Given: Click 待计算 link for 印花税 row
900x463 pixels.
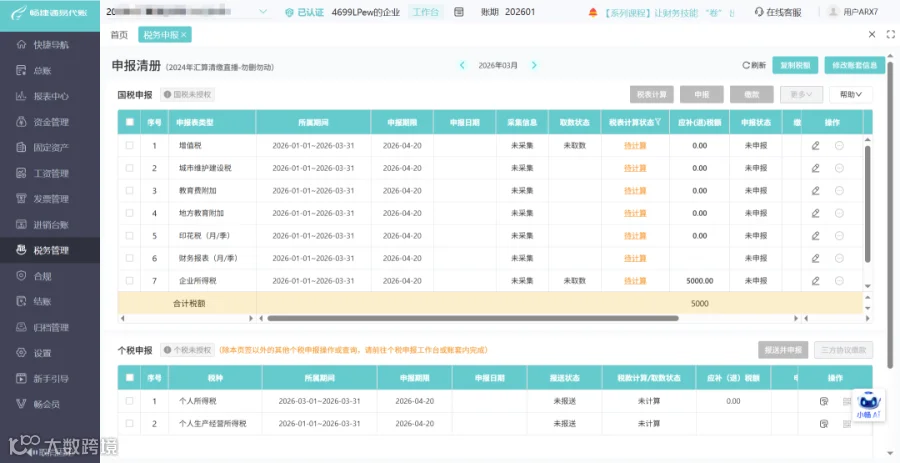Looking at the screenshot, I should [x=635, y=236].
